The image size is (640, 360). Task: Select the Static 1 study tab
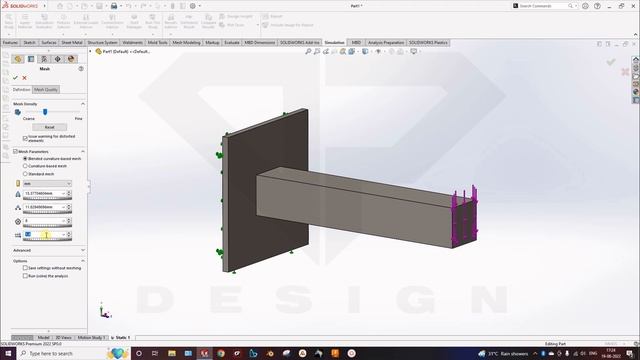121,338
